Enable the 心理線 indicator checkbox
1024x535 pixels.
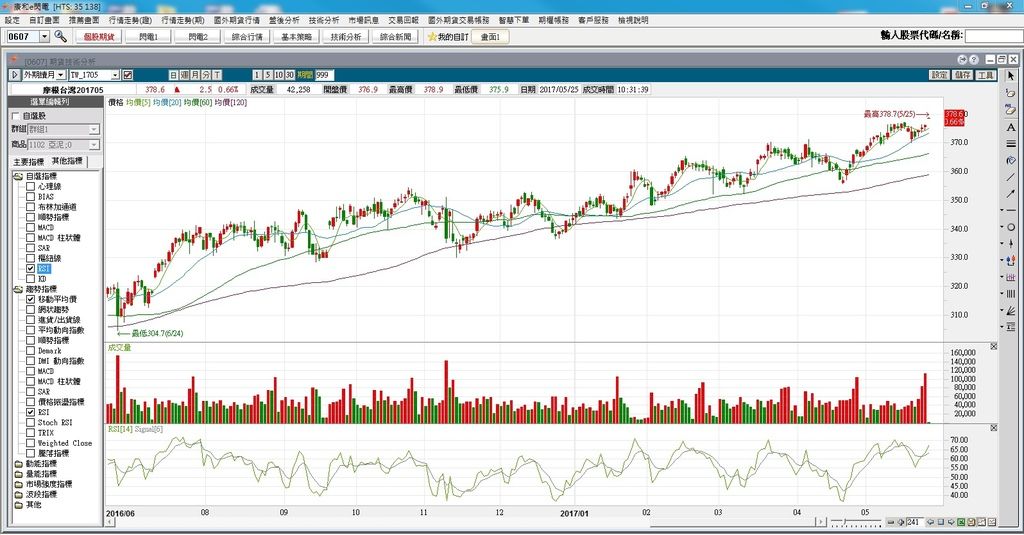tap(30, 186)
